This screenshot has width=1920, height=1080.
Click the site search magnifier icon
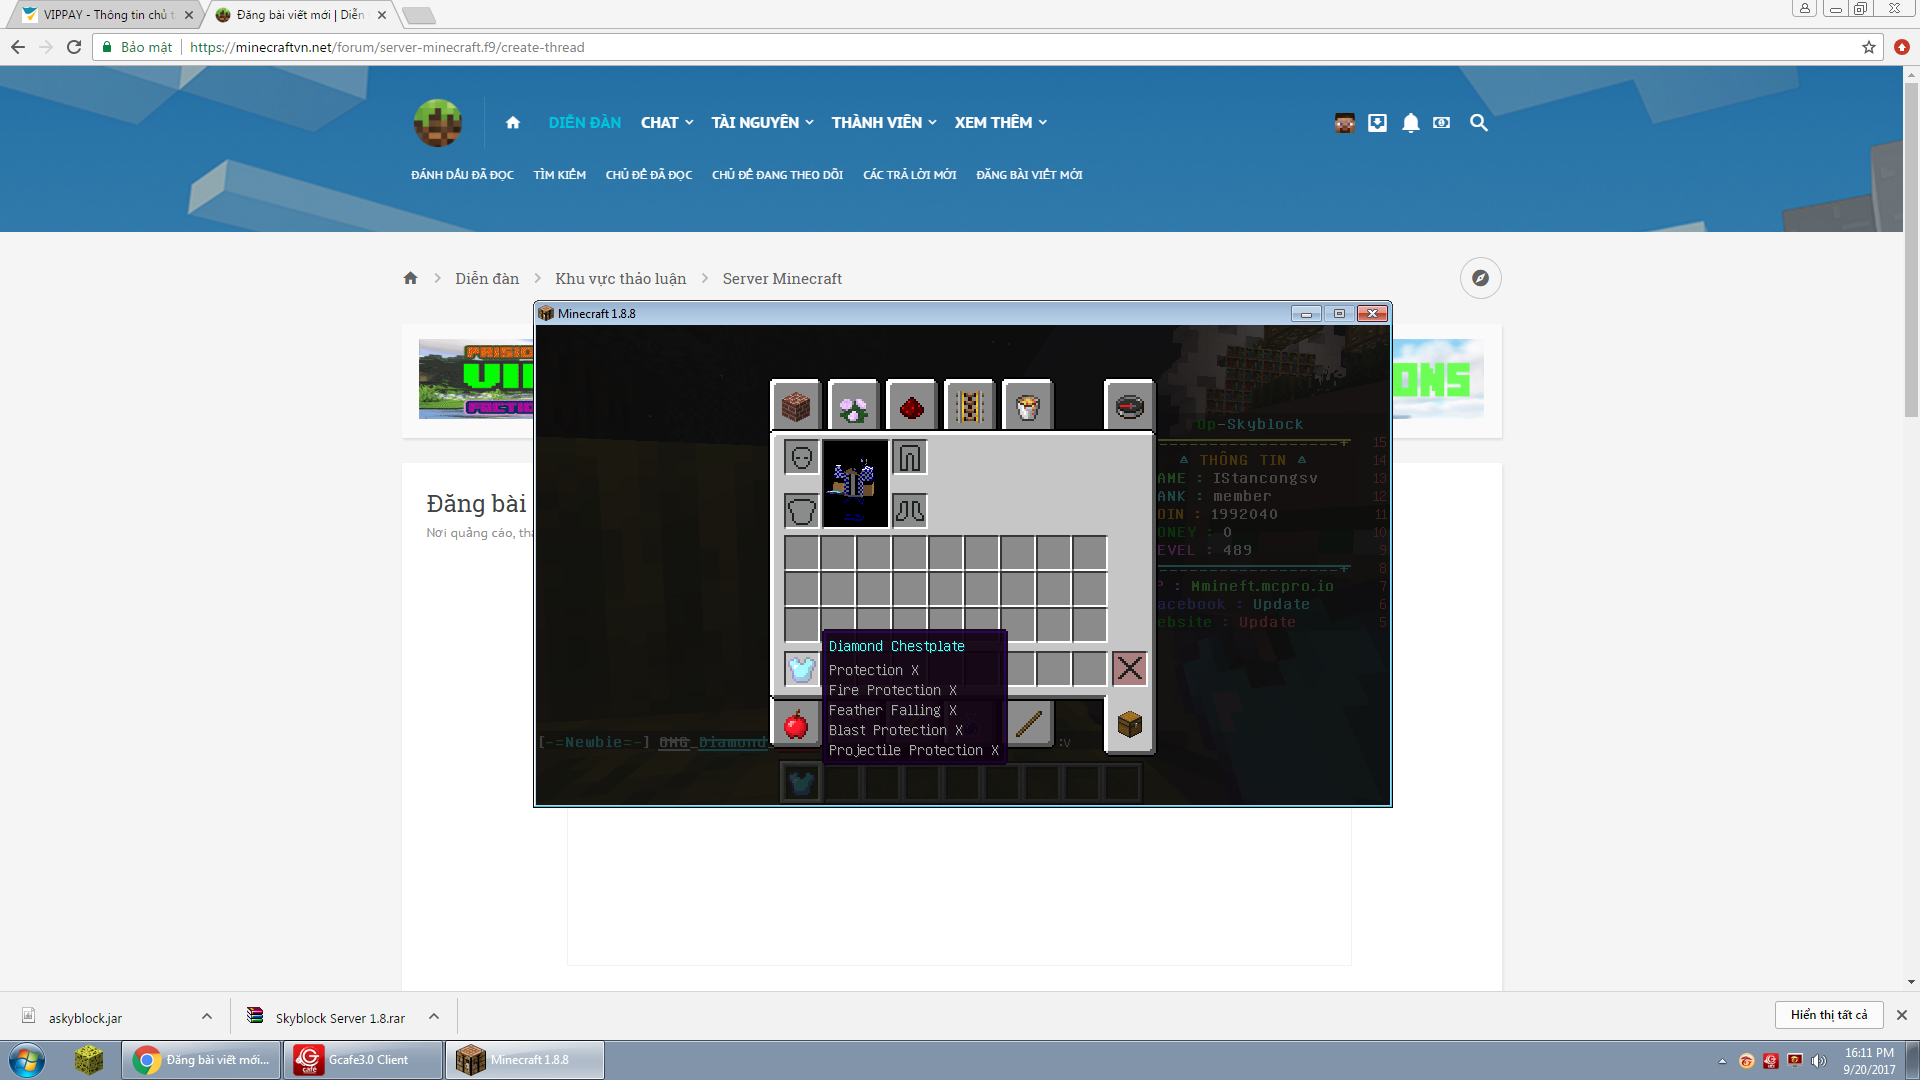click(x=1478, y=123)
